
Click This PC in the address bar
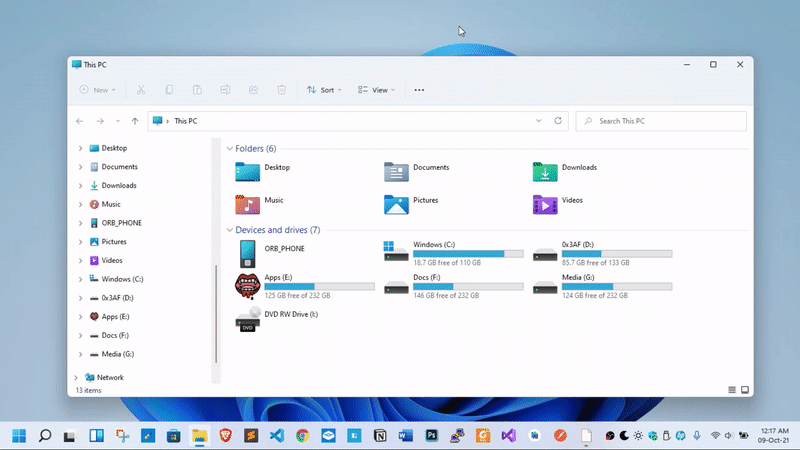coord(186,121)
